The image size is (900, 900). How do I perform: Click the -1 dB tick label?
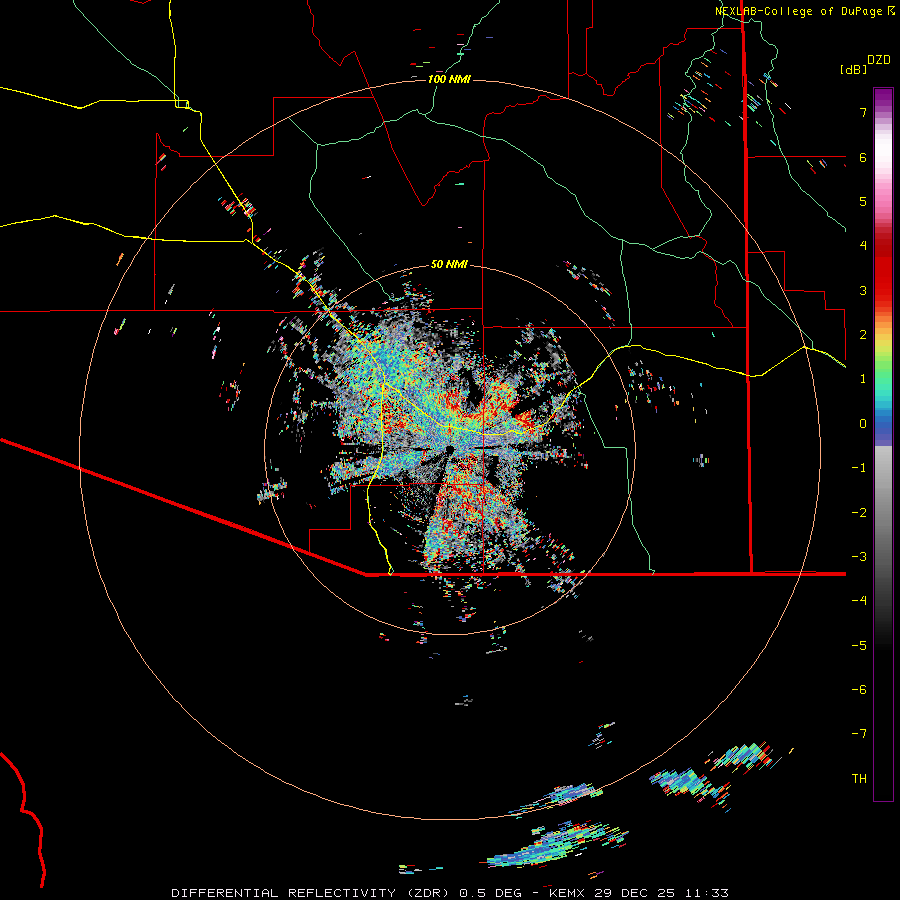click(859, 468)
